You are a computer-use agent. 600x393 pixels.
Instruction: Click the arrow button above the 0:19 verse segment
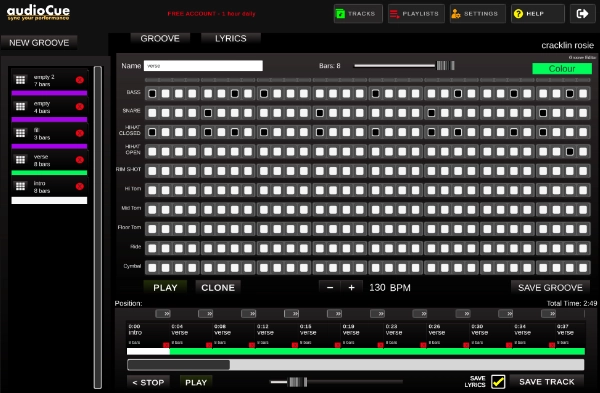tap(377, 314)
